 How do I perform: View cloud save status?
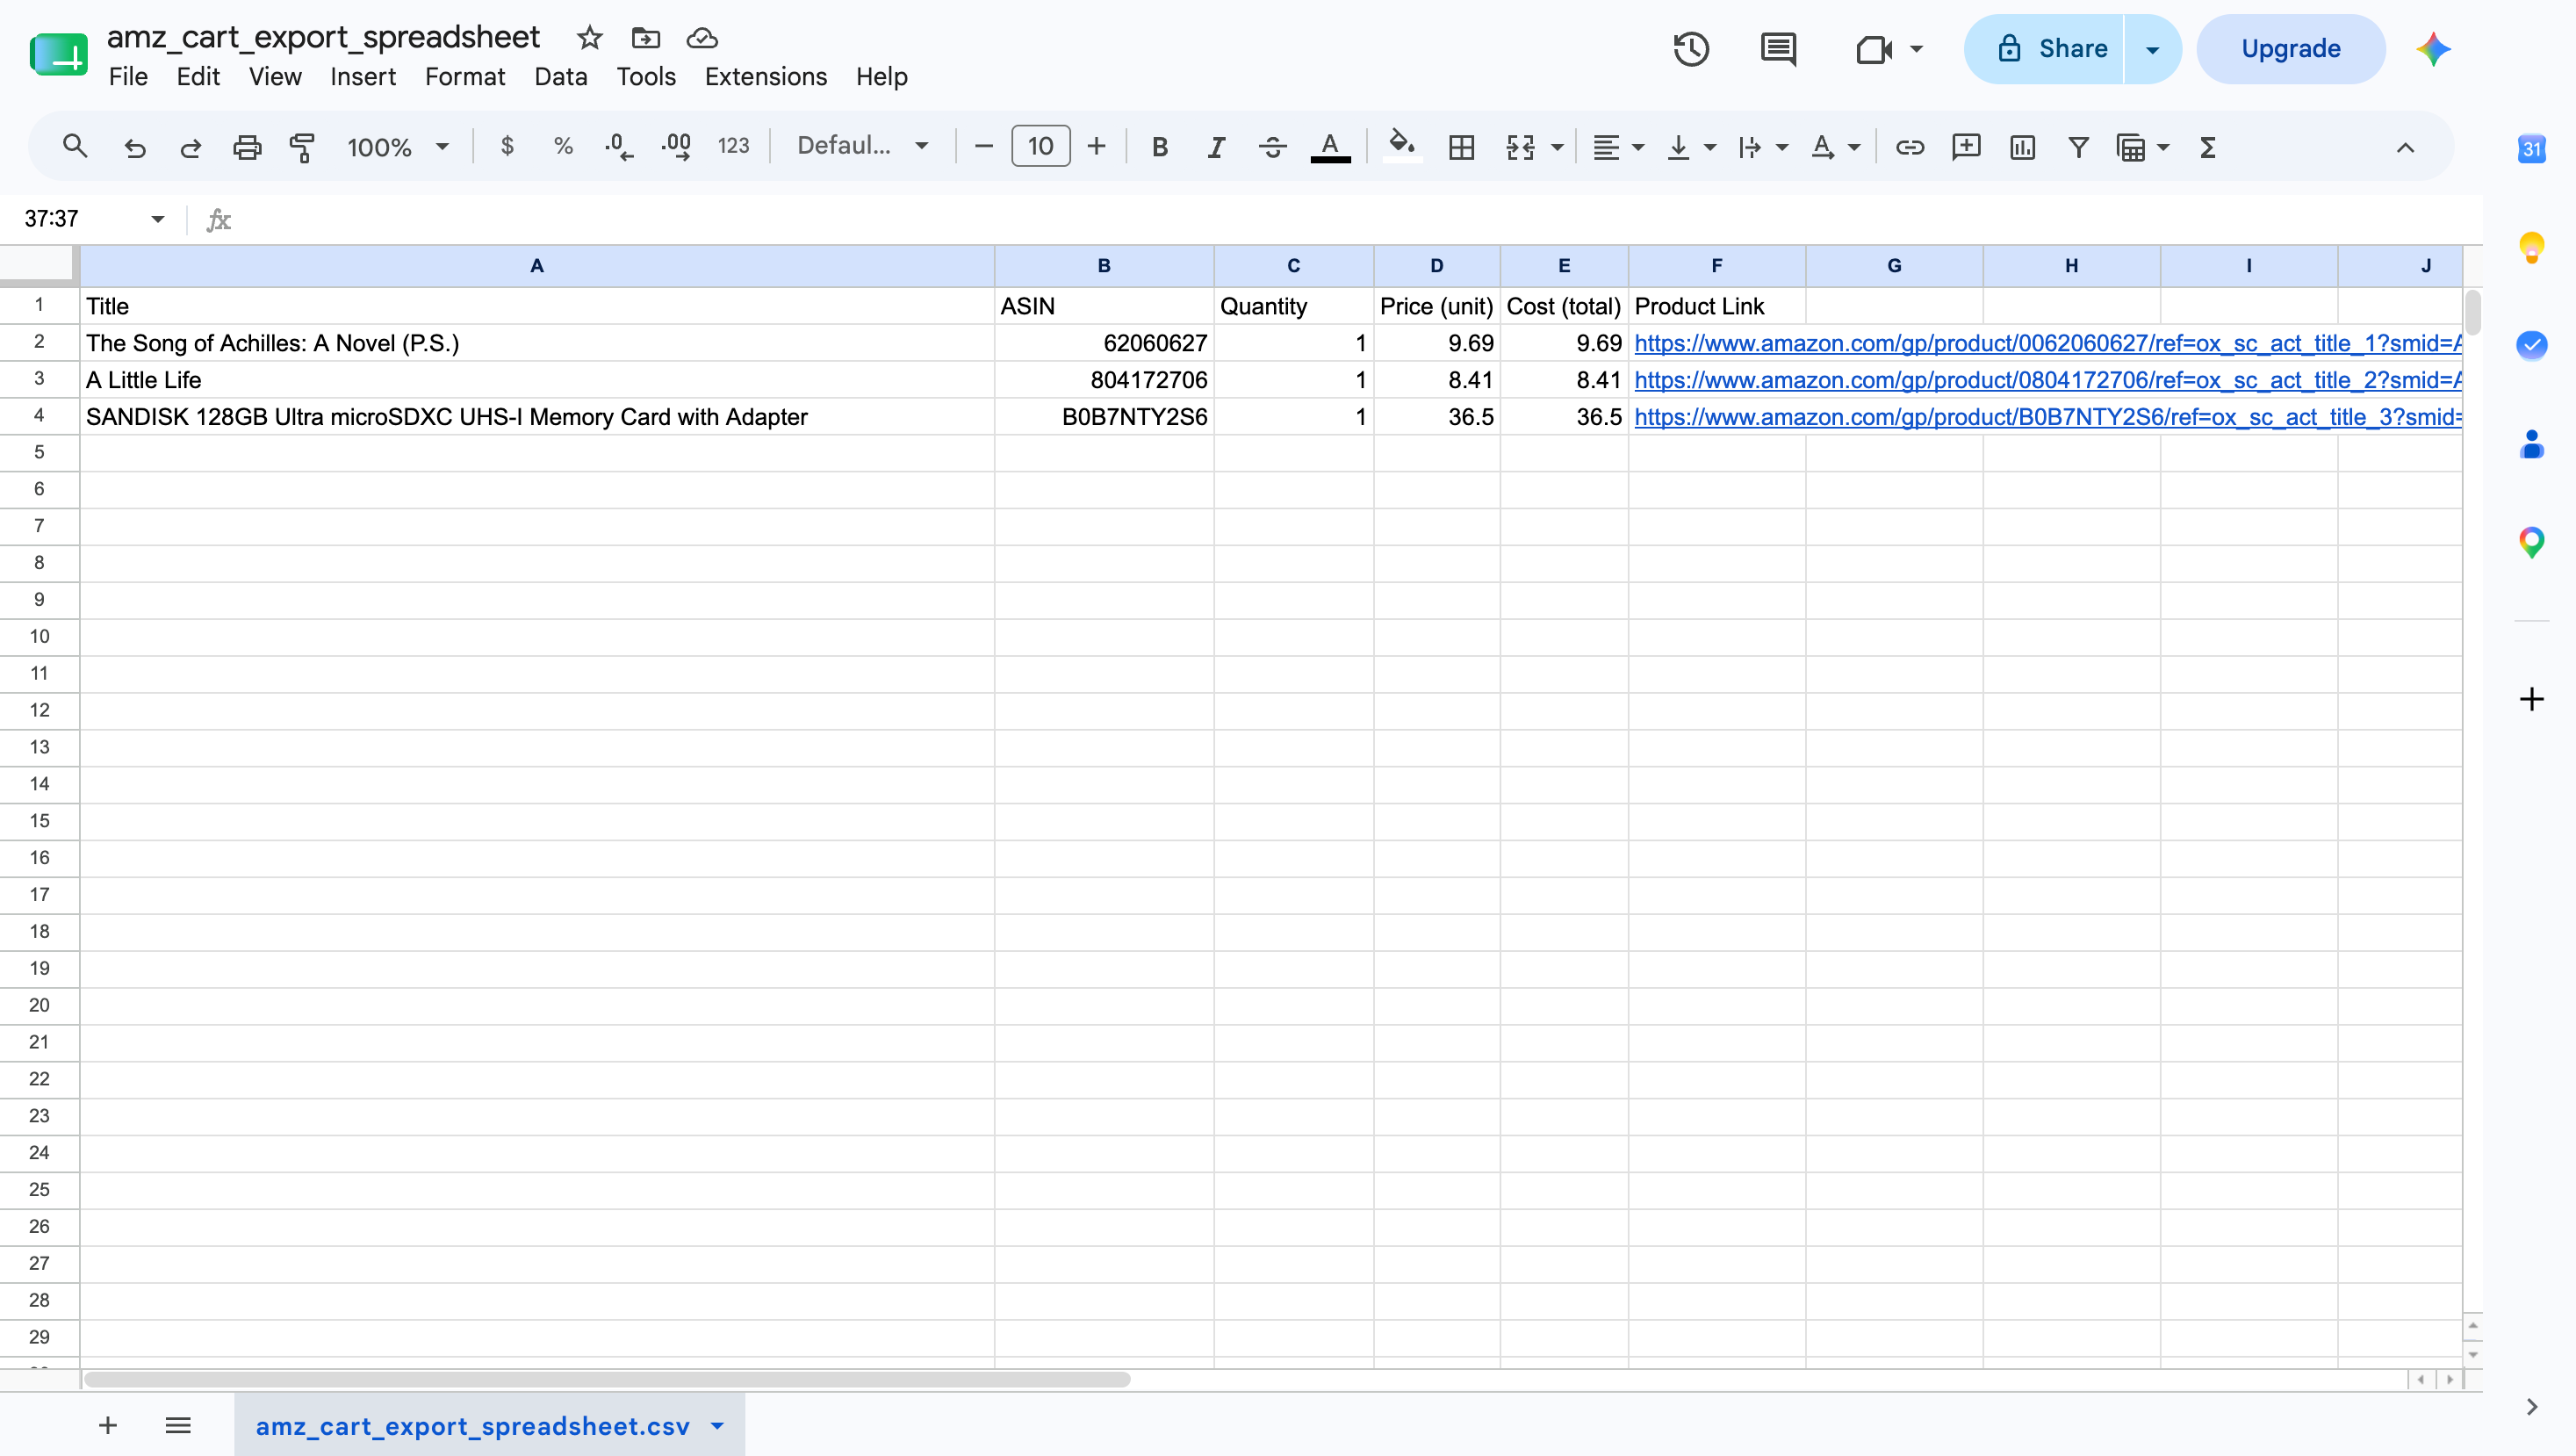click(x=702, y=38)
